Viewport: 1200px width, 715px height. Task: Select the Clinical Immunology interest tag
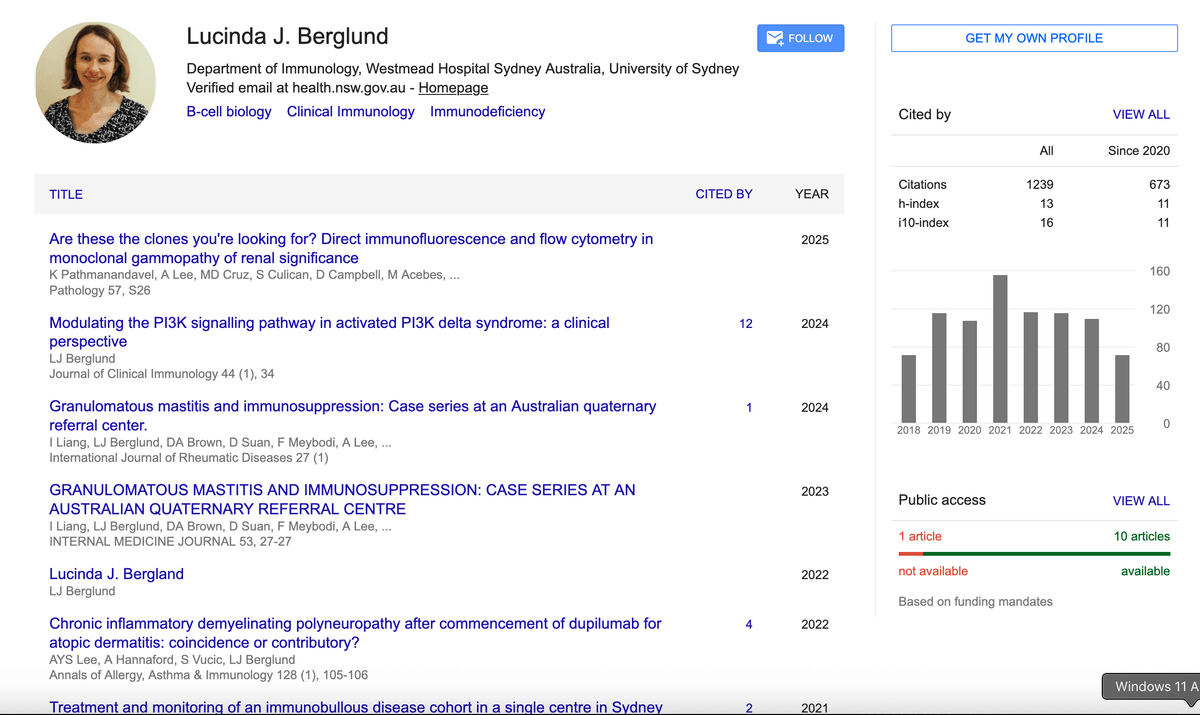pos(350,112)
